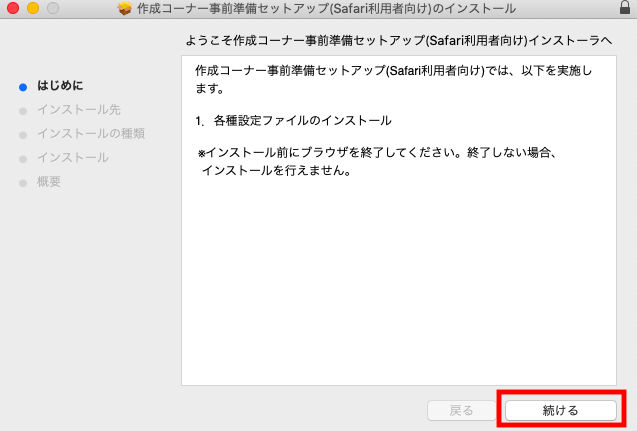Click the ようこそ welcome heading text

coord(399,40)
